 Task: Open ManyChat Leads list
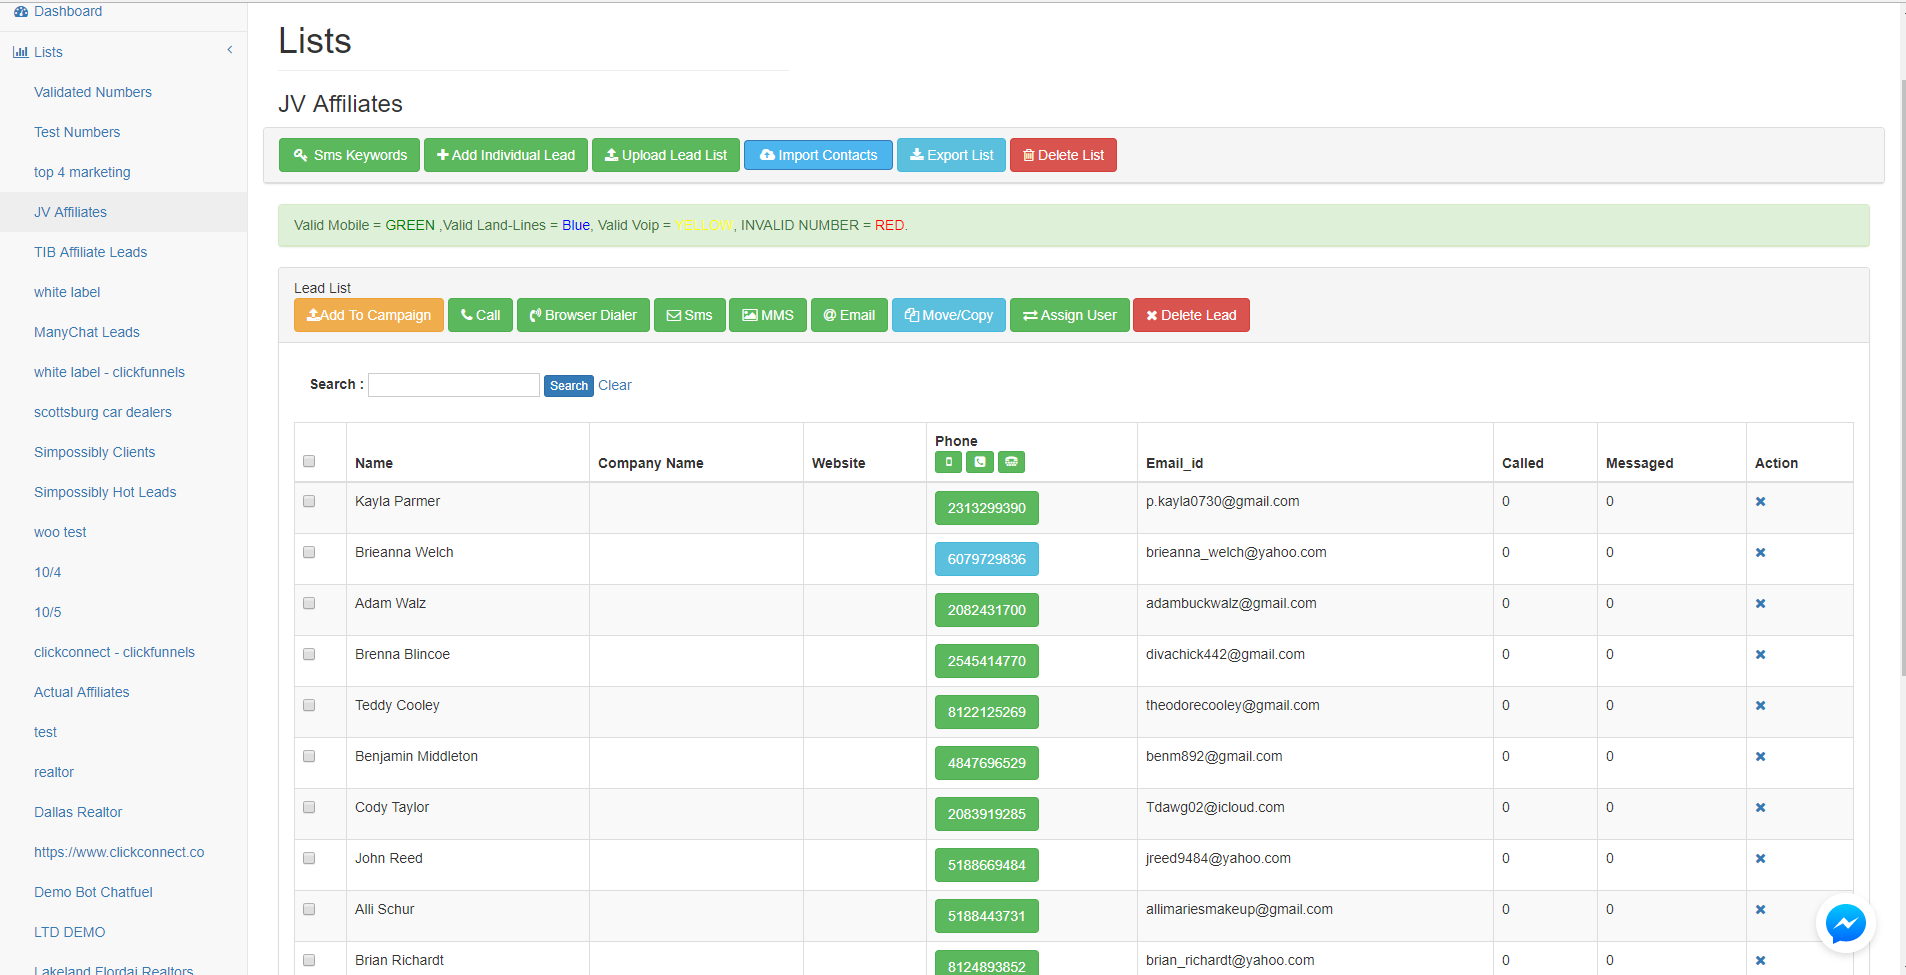[87, 332]
